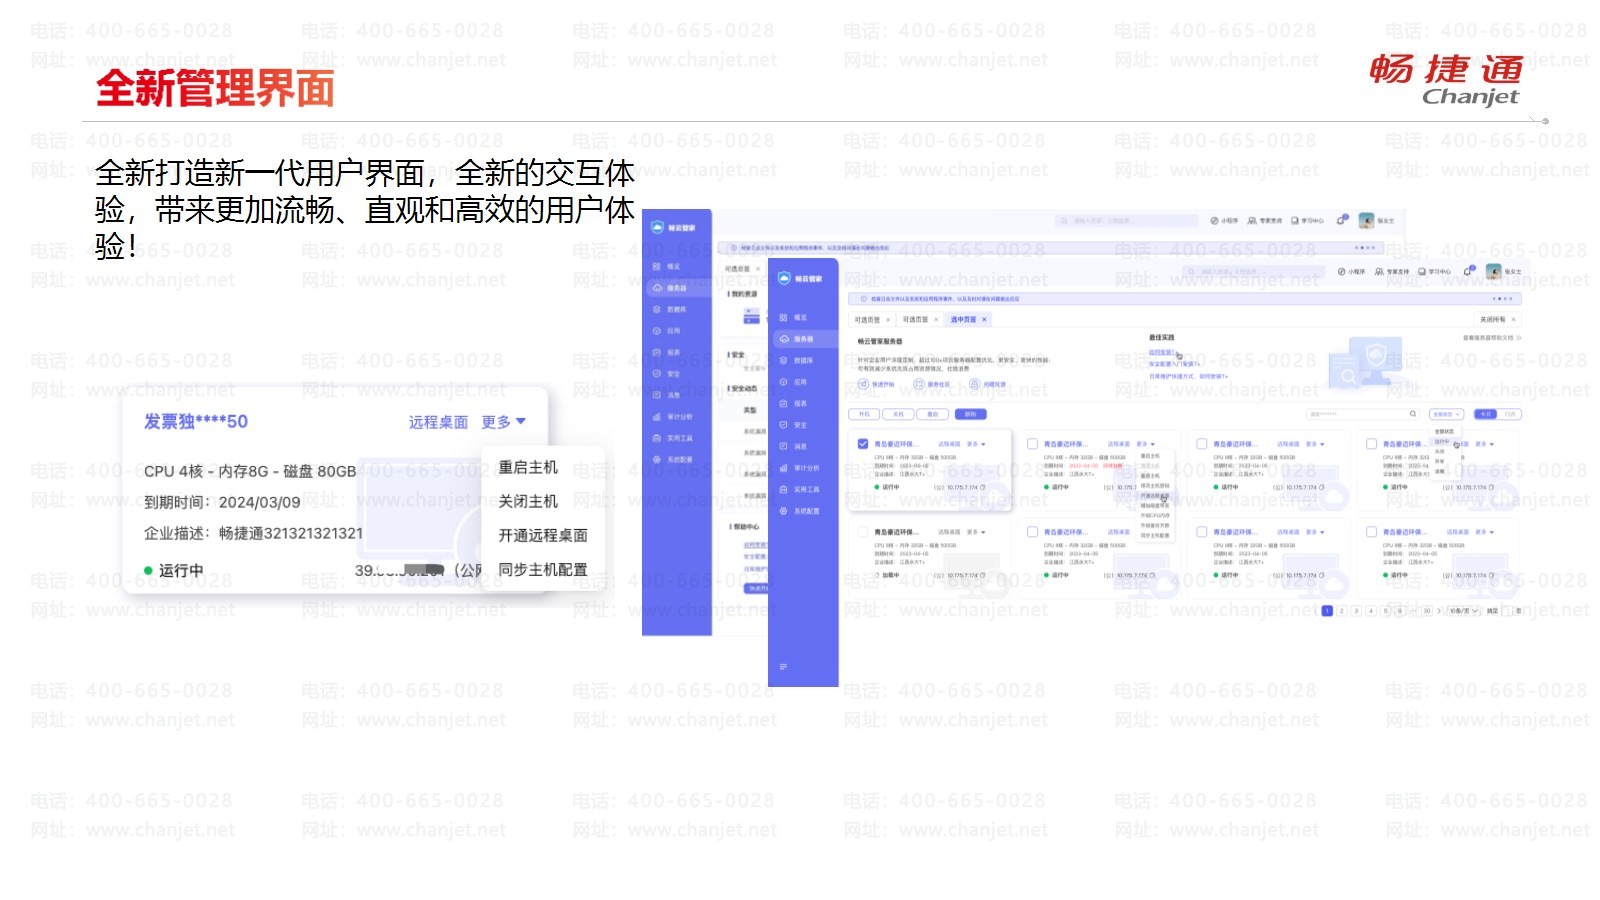Switch to 列表 list view
The width and height of the screenshot is (1600, 900).
[x=1510, y=414]
